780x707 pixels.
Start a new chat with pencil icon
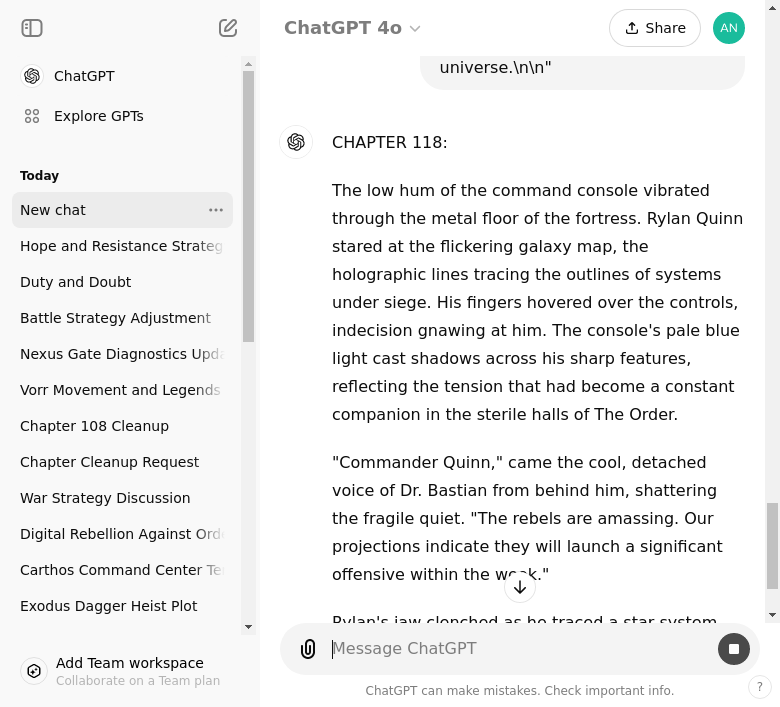(228, 28)
